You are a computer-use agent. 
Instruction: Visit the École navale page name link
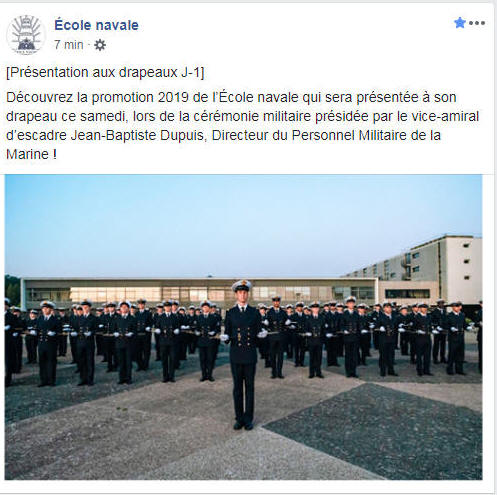[x=96, y=25]
